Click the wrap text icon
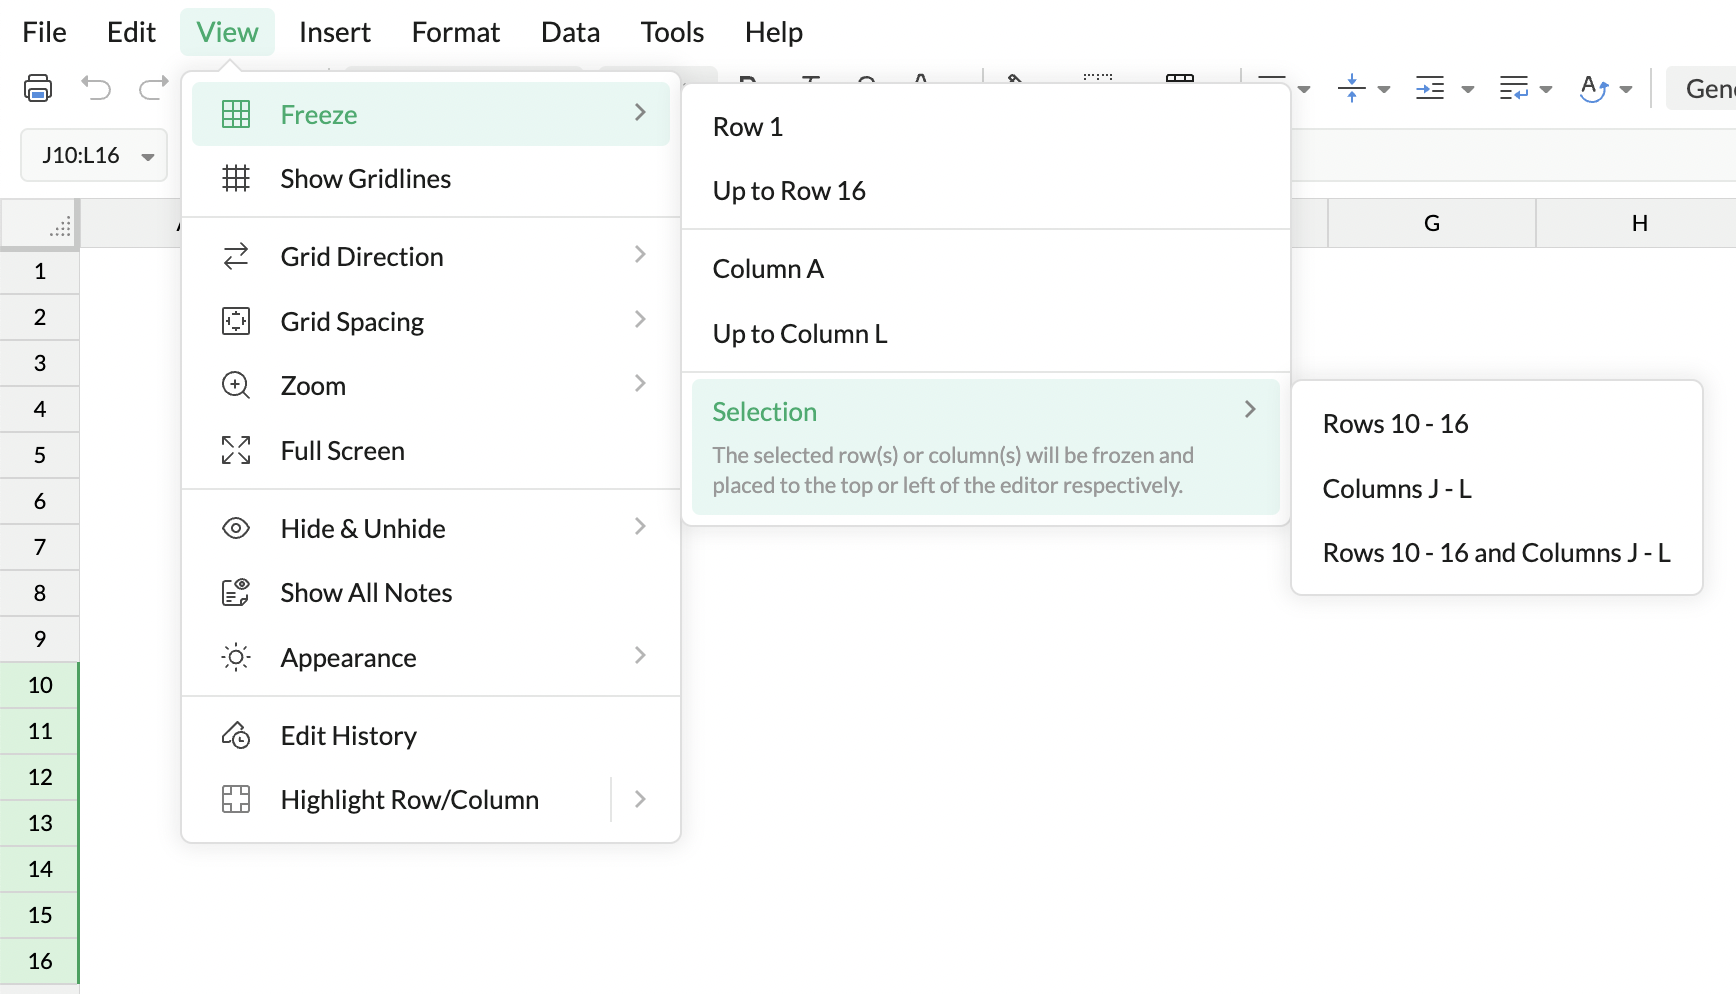This screenshot has width=1736, height=994. [1514, 88]
